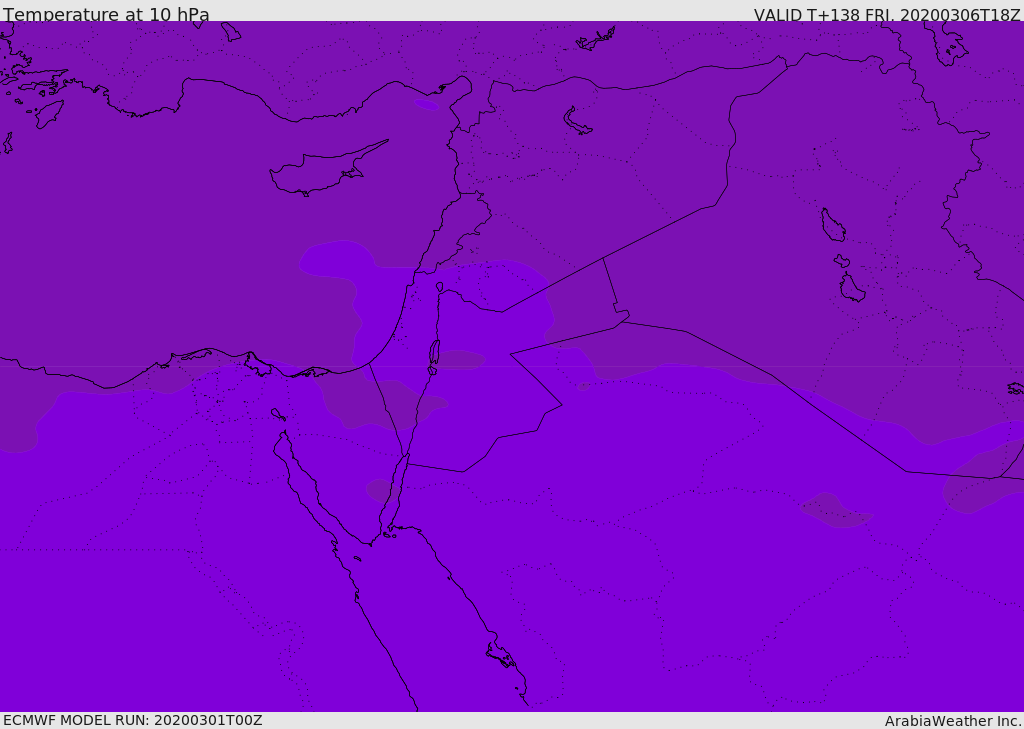
Task: Click the 'ECMWF MODEL RUN: 20200301T00Z' footer text
Action: (133, 720)
